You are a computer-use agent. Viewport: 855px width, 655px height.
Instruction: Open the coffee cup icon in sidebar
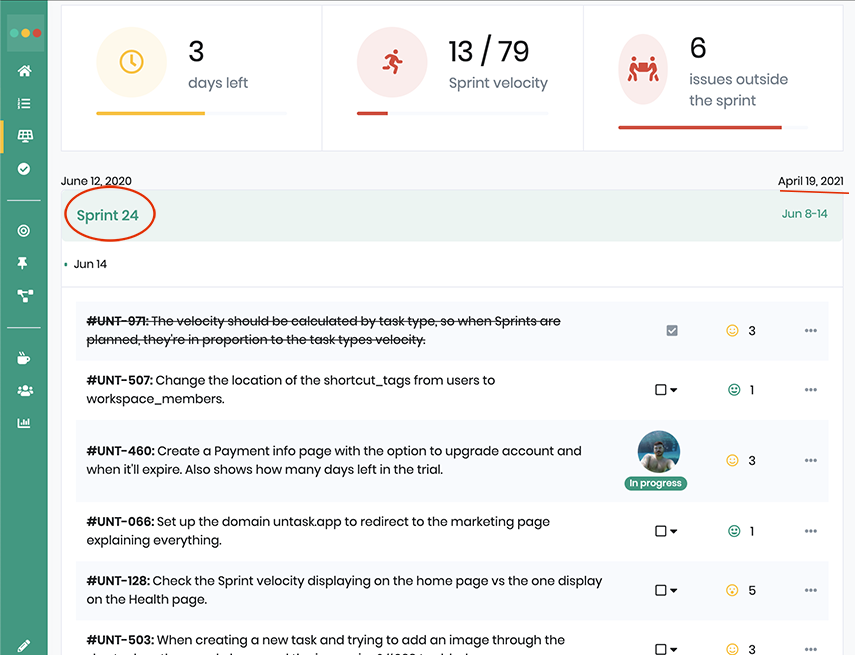tap(23, 358)
